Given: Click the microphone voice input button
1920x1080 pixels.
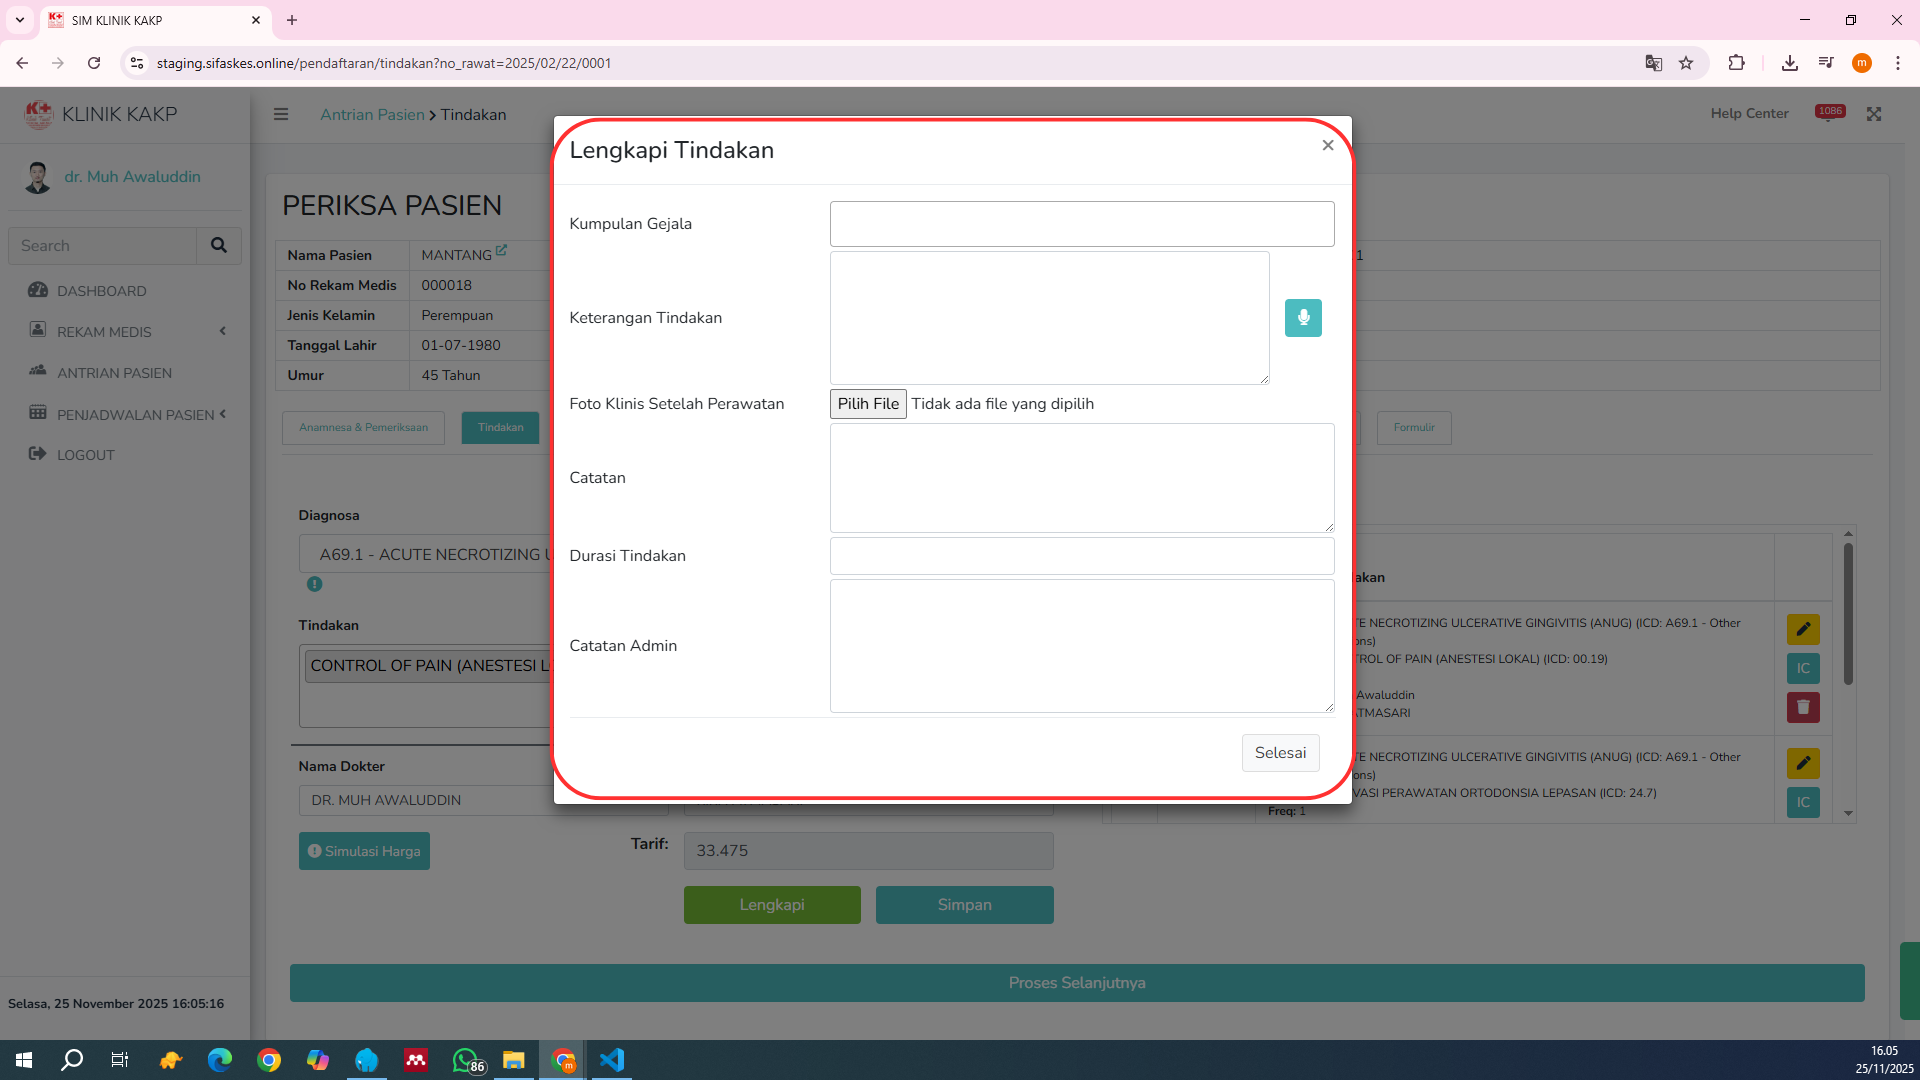Looking at the screenshot, I should tap(1302, 318).
